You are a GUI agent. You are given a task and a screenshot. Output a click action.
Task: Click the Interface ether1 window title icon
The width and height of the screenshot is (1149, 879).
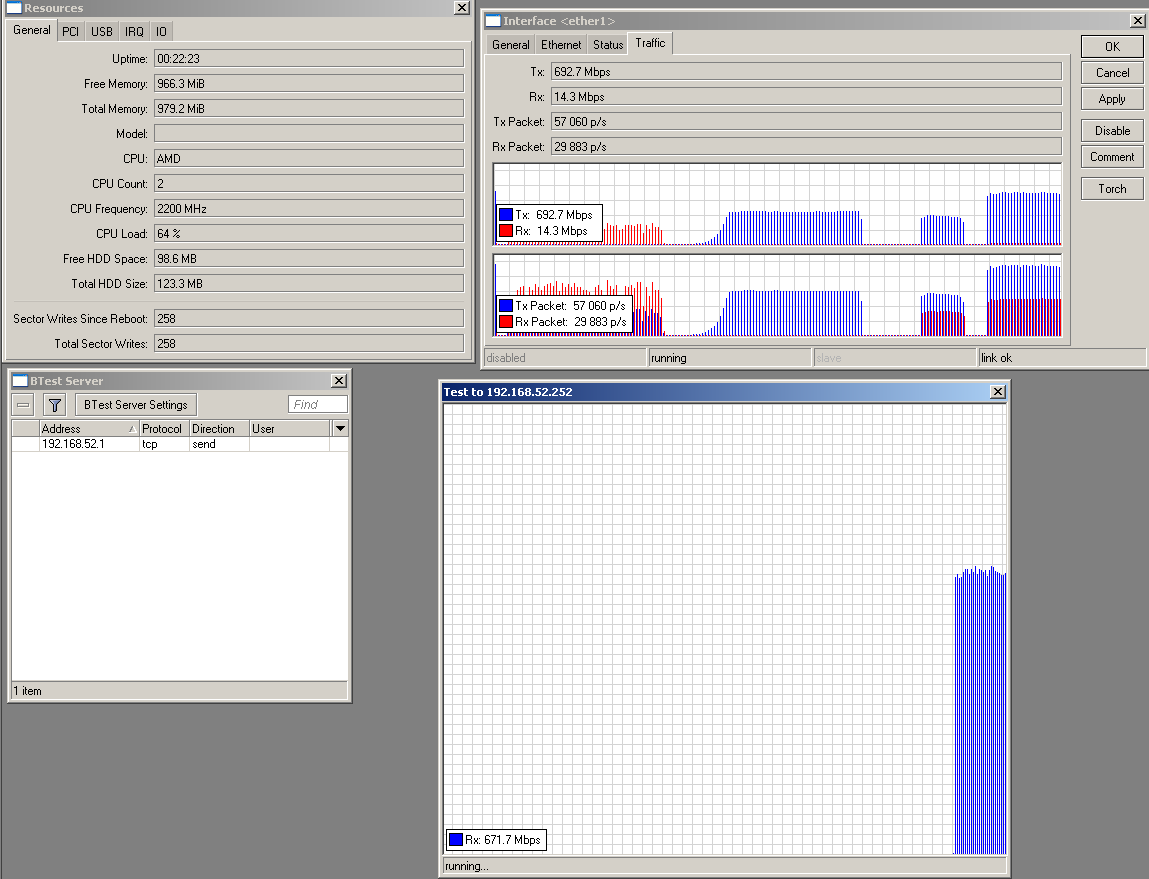tap(492, 21)
